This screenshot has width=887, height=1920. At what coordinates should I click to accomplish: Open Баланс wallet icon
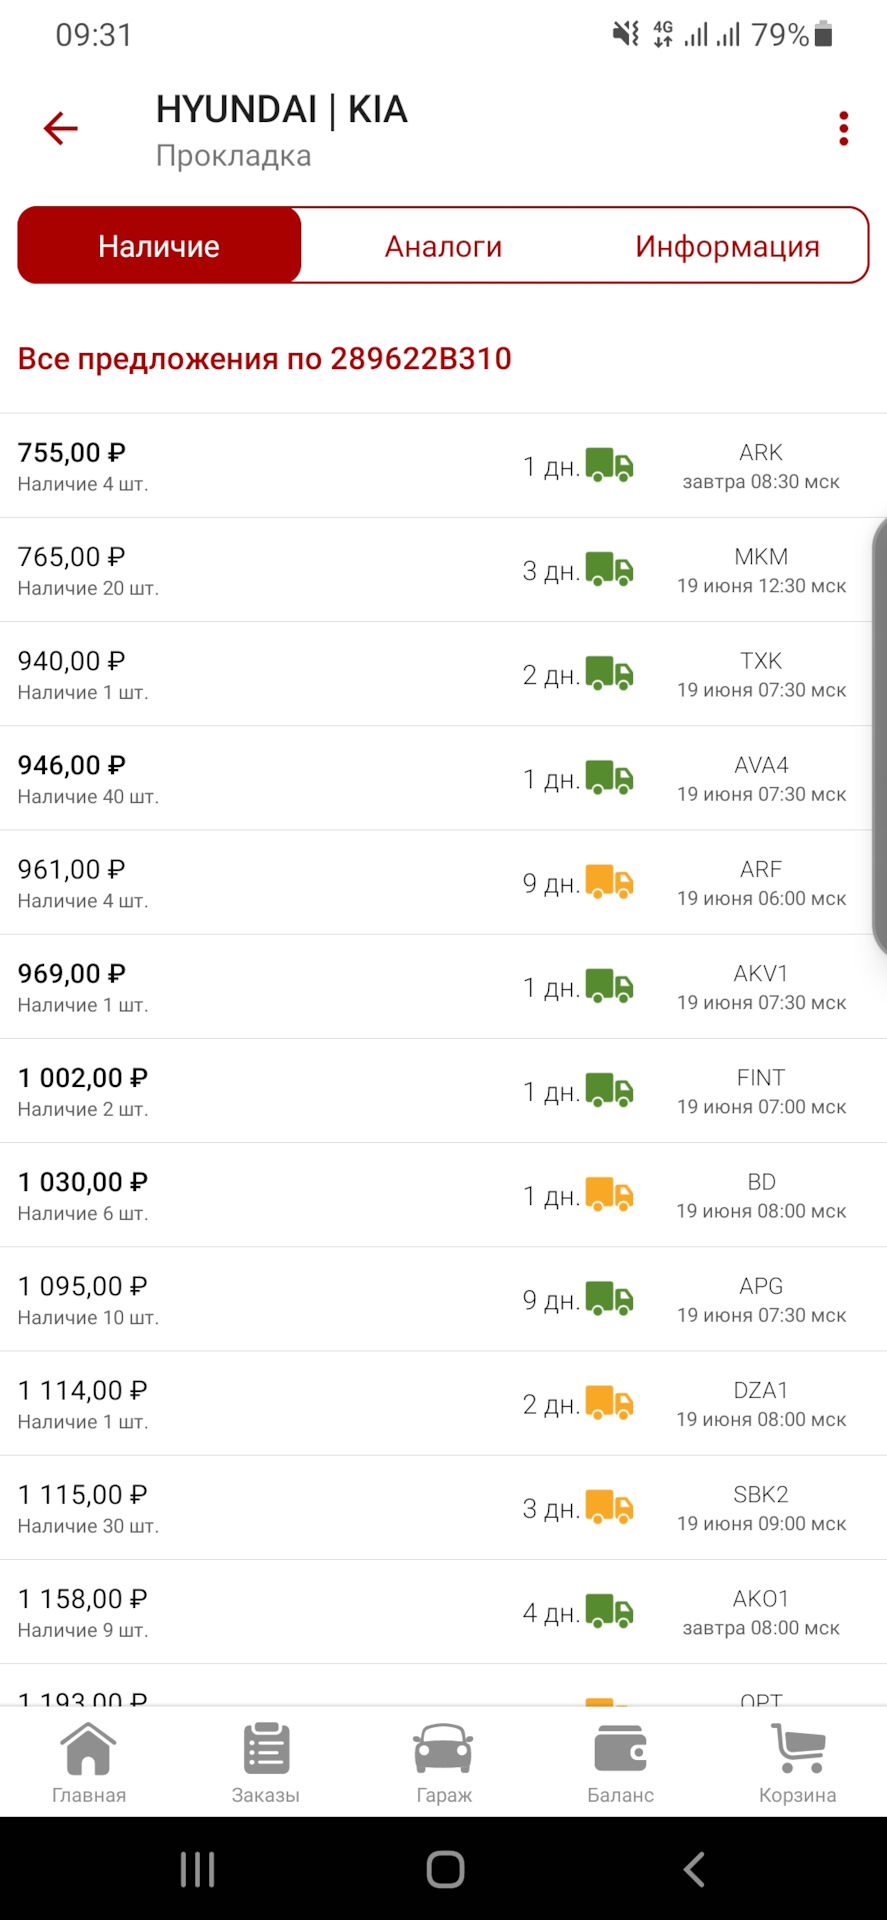pos(620,1762)
